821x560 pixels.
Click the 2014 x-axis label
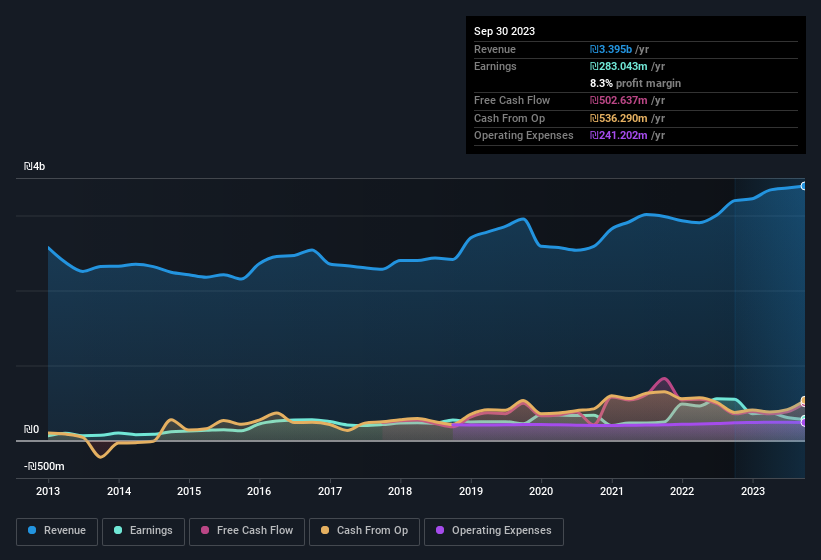pyautogui.click(x=119, y=491)
